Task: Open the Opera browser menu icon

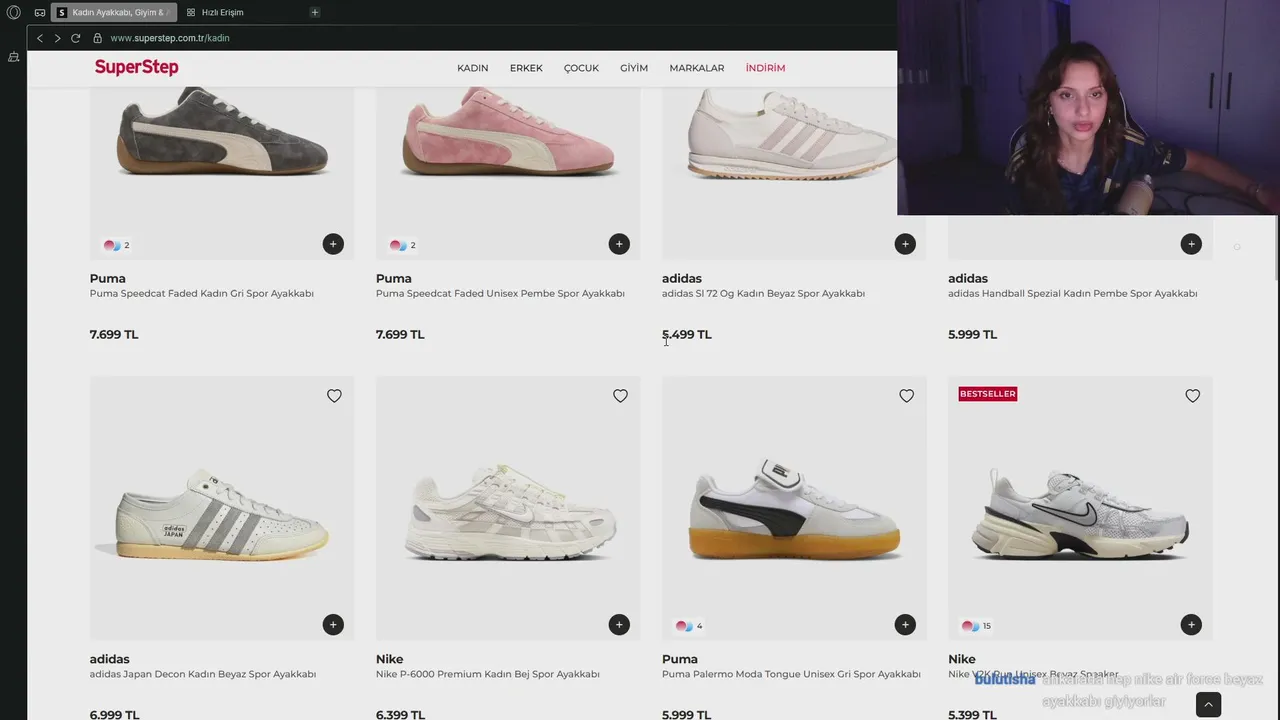Action: [x=13, y=12]
